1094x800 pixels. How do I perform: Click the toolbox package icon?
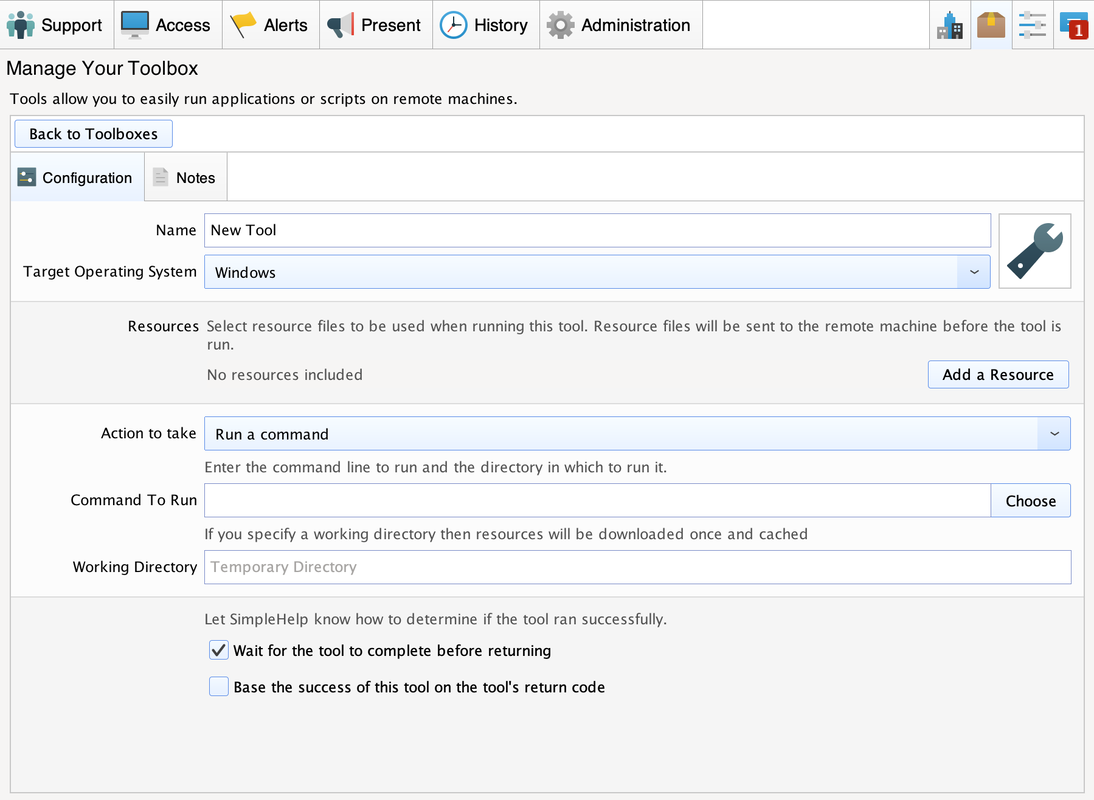(x=991, y=25)
